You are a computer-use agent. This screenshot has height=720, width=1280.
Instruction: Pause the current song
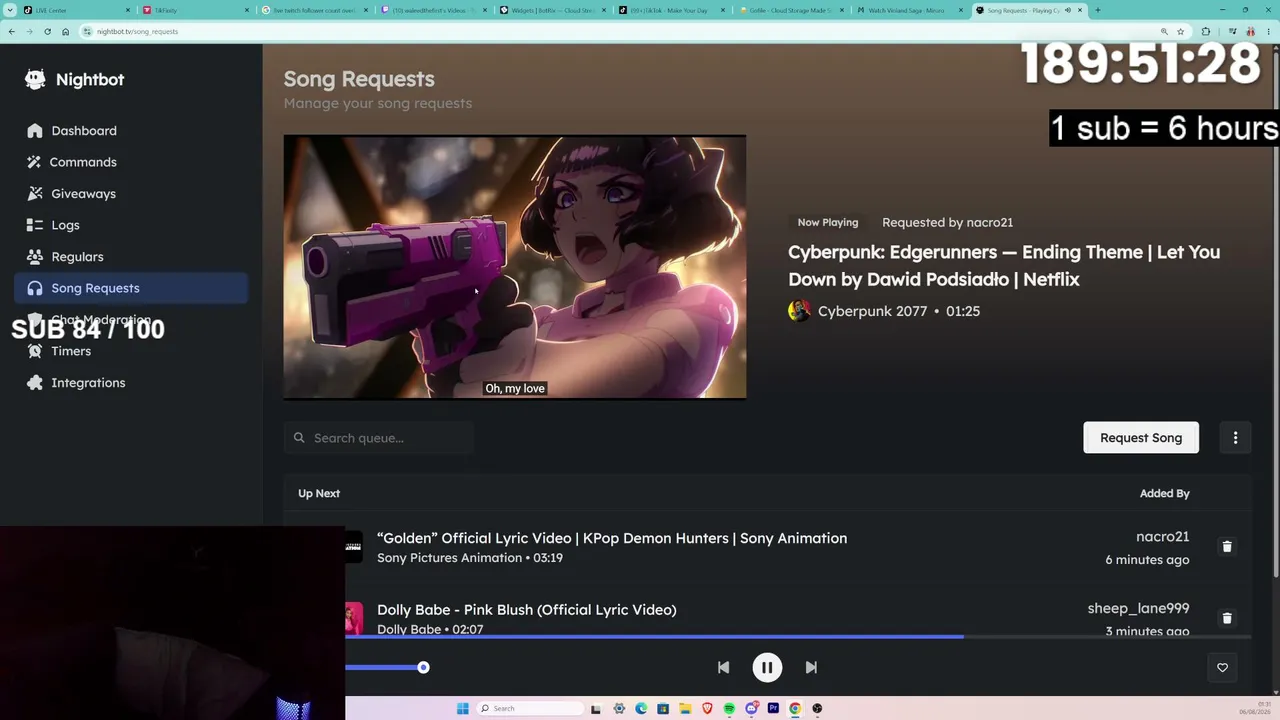point(767,667)
